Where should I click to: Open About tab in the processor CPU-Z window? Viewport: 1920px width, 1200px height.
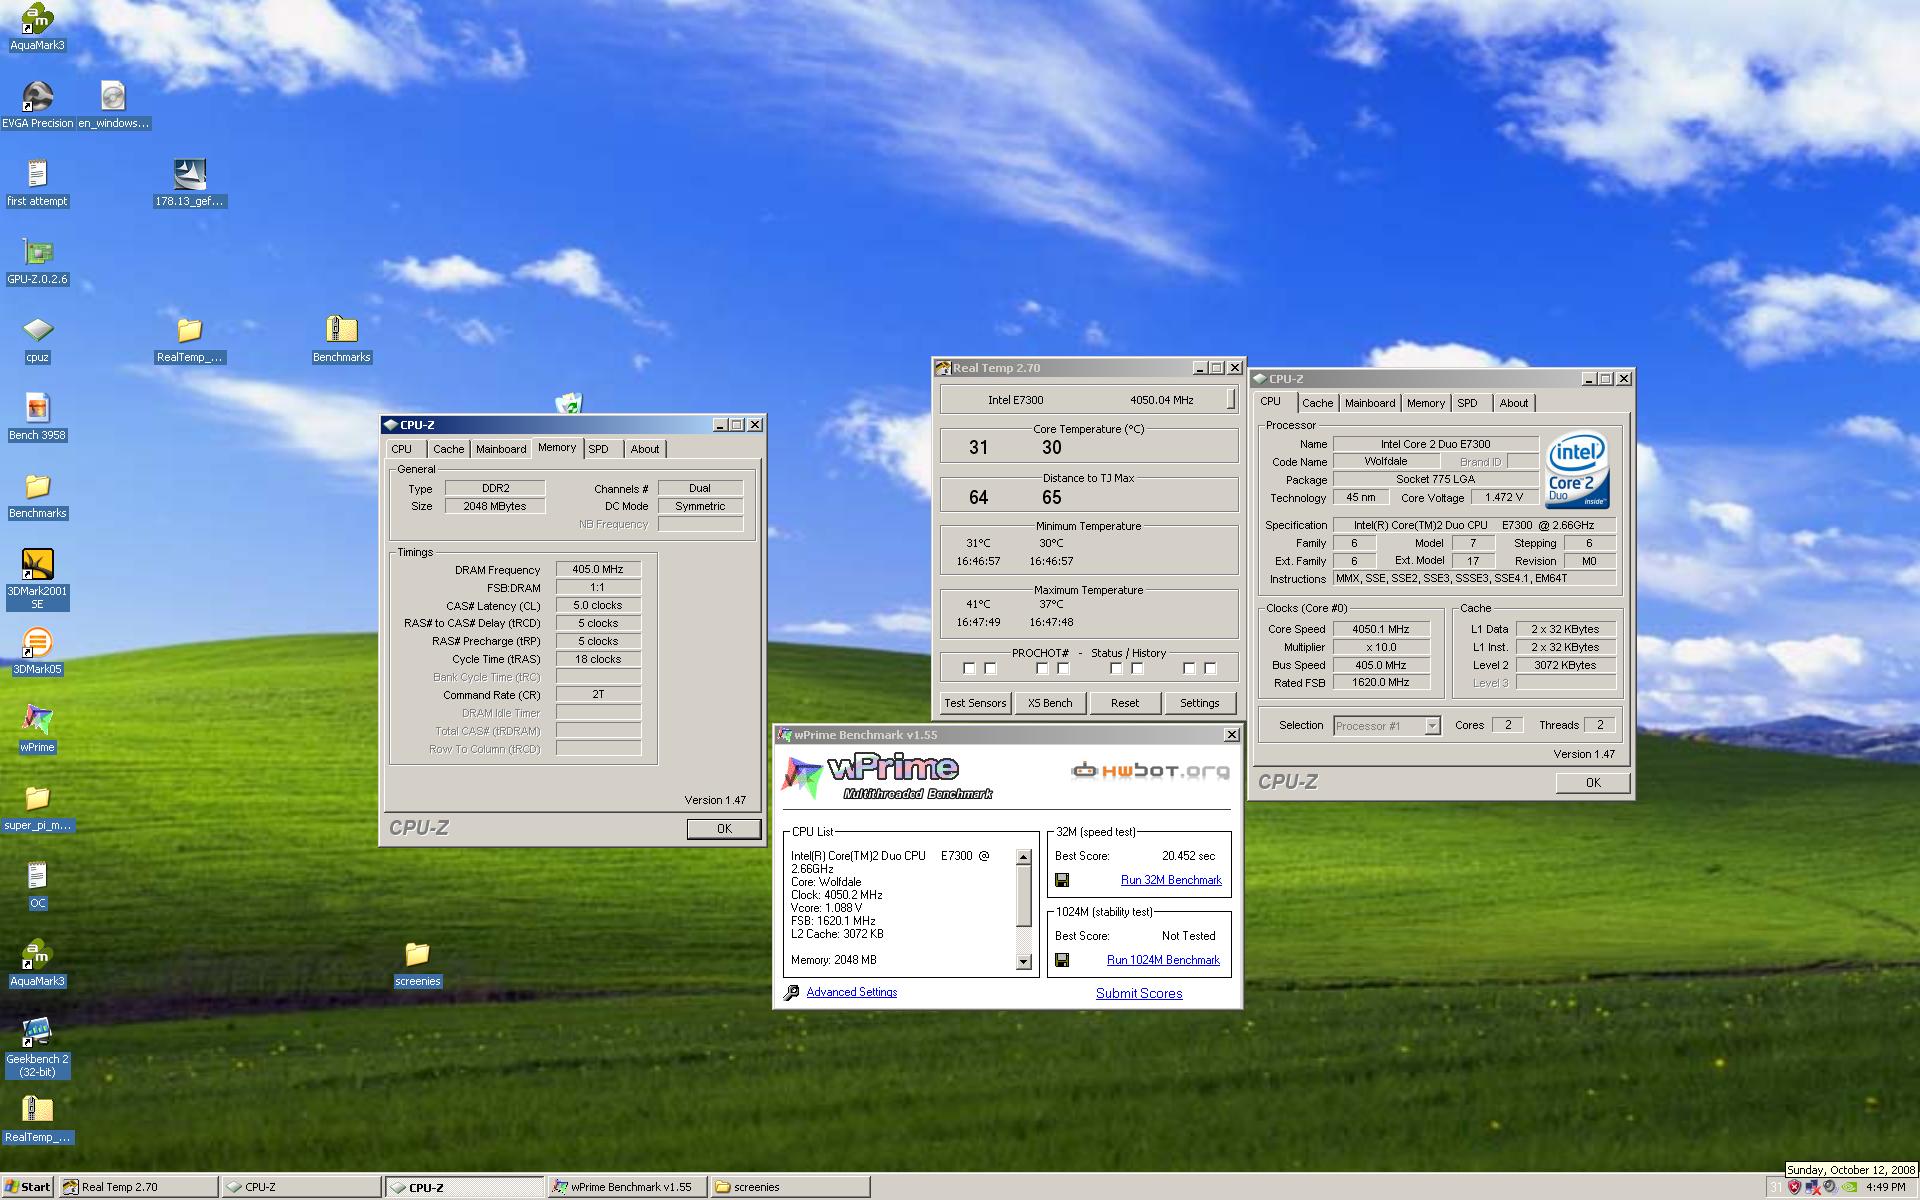point(1513,403)
